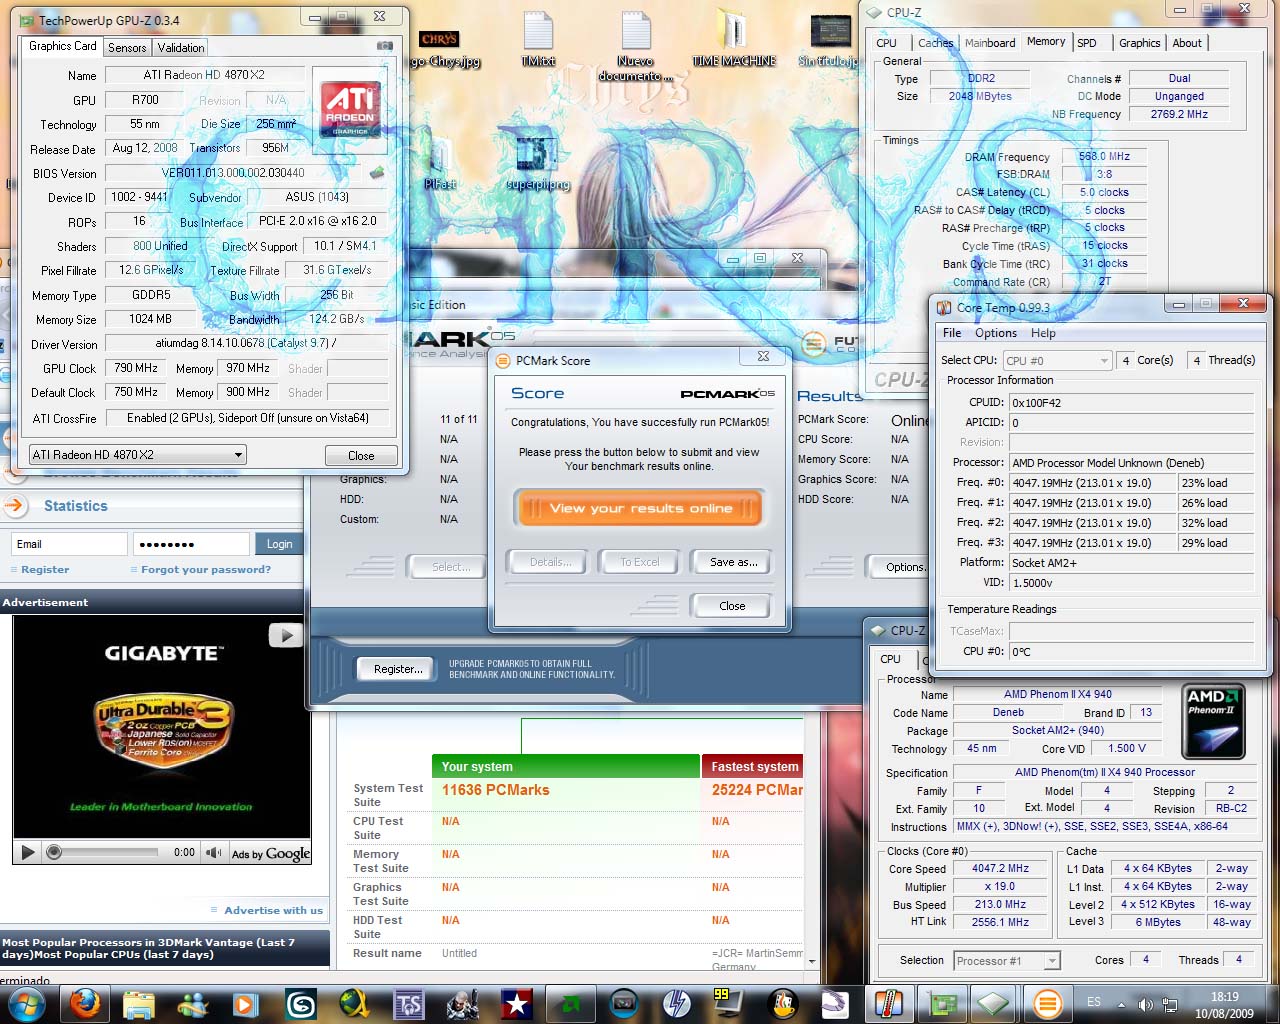Open the Help menu in Core Temp
Image resolution: width=1280 pixels, height=1024 pixels.
[1043, 333]
